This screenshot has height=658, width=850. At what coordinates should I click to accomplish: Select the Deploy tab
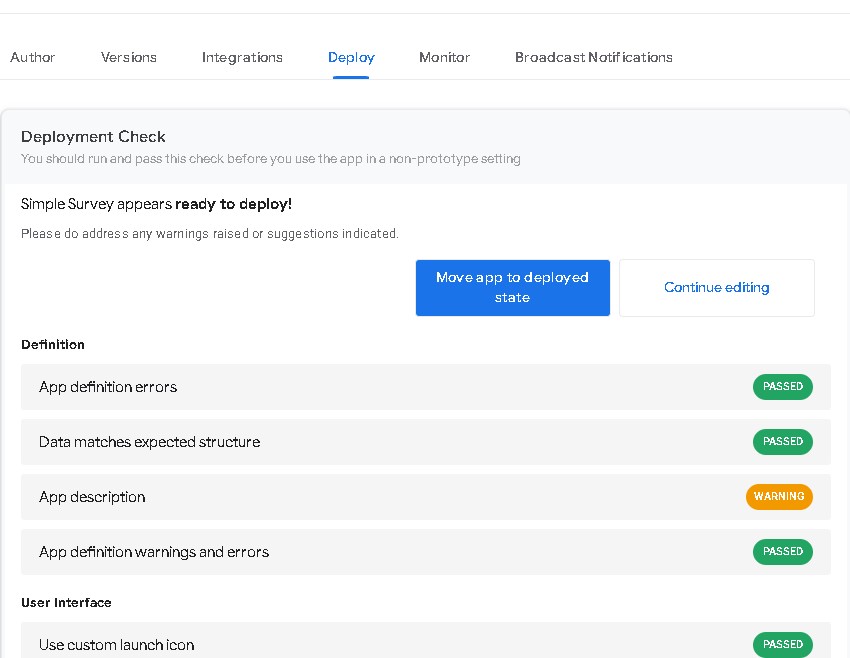pos(351,57)
